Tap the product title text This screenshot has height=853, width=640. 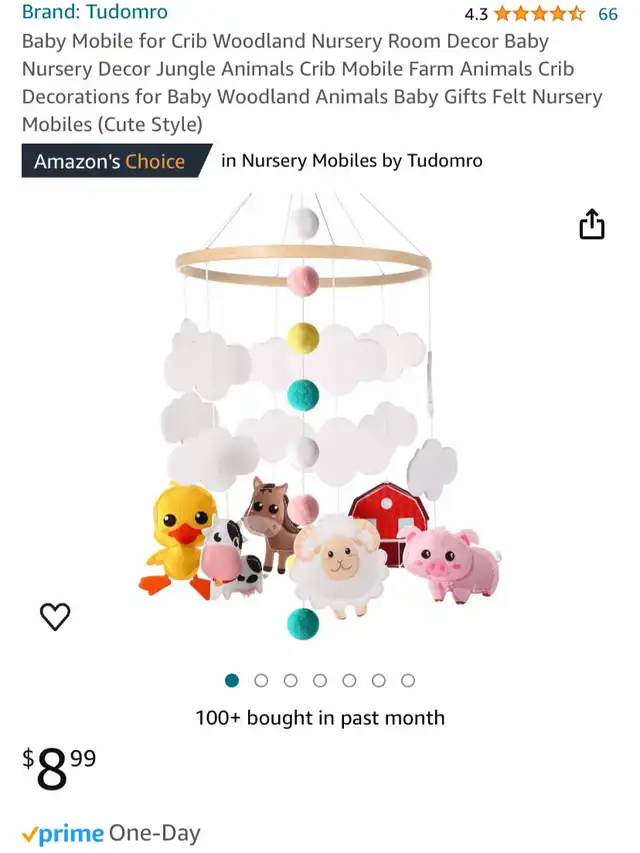tap(312, 83)
